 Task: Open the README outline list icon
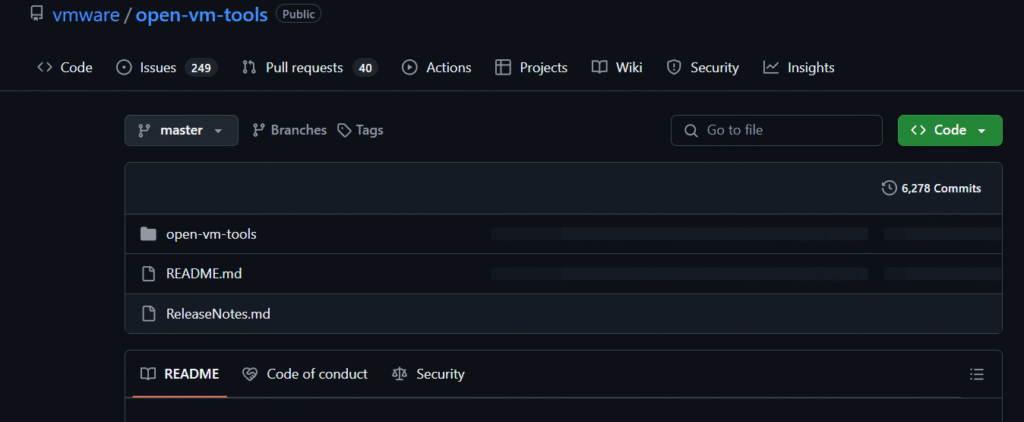click(x=976, y=374)
